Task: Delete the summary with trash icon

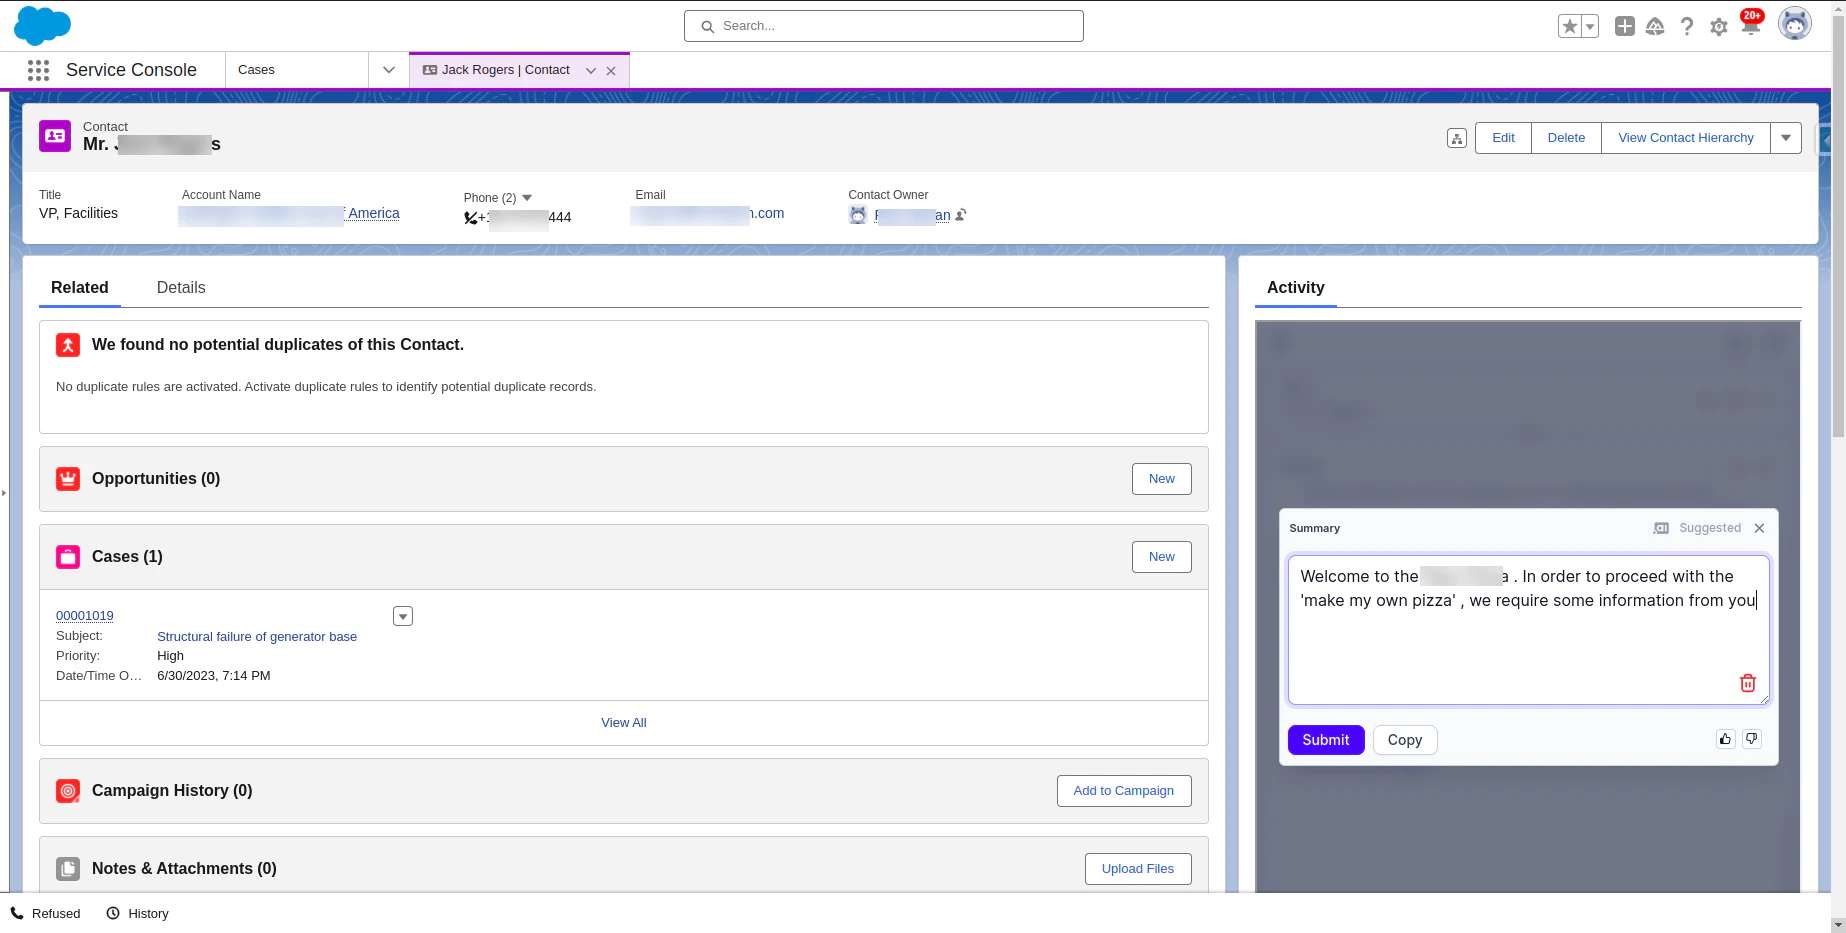Action: pyautogui.click(x=1748, y=683)
